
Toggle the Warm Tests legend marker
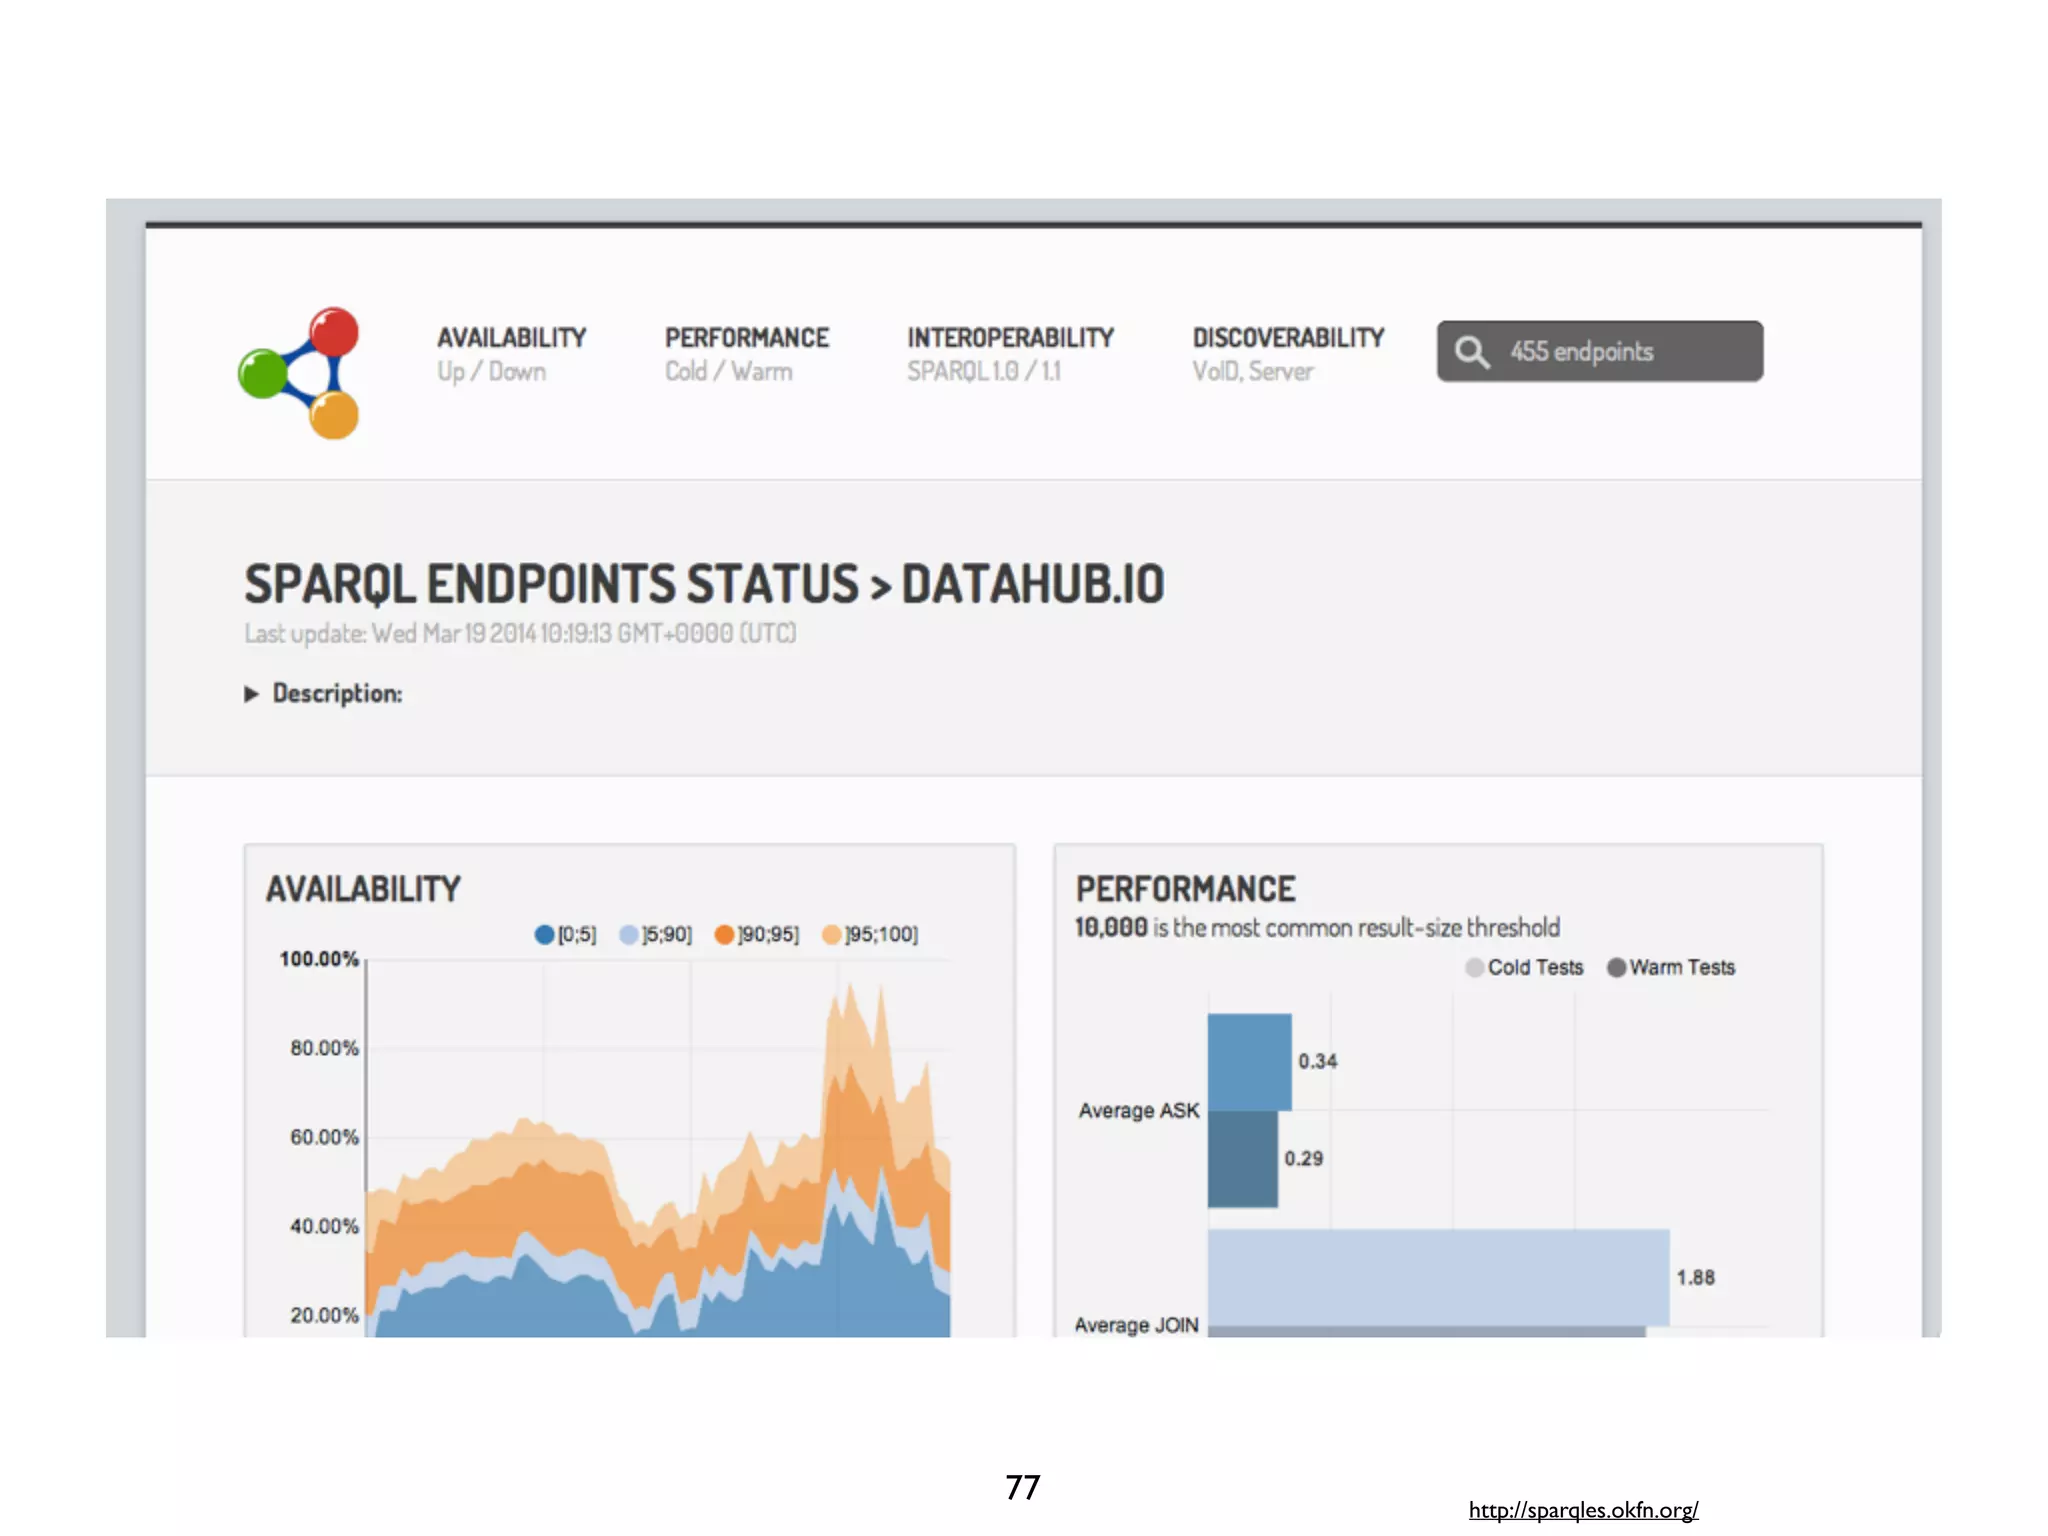(1616, 967)
